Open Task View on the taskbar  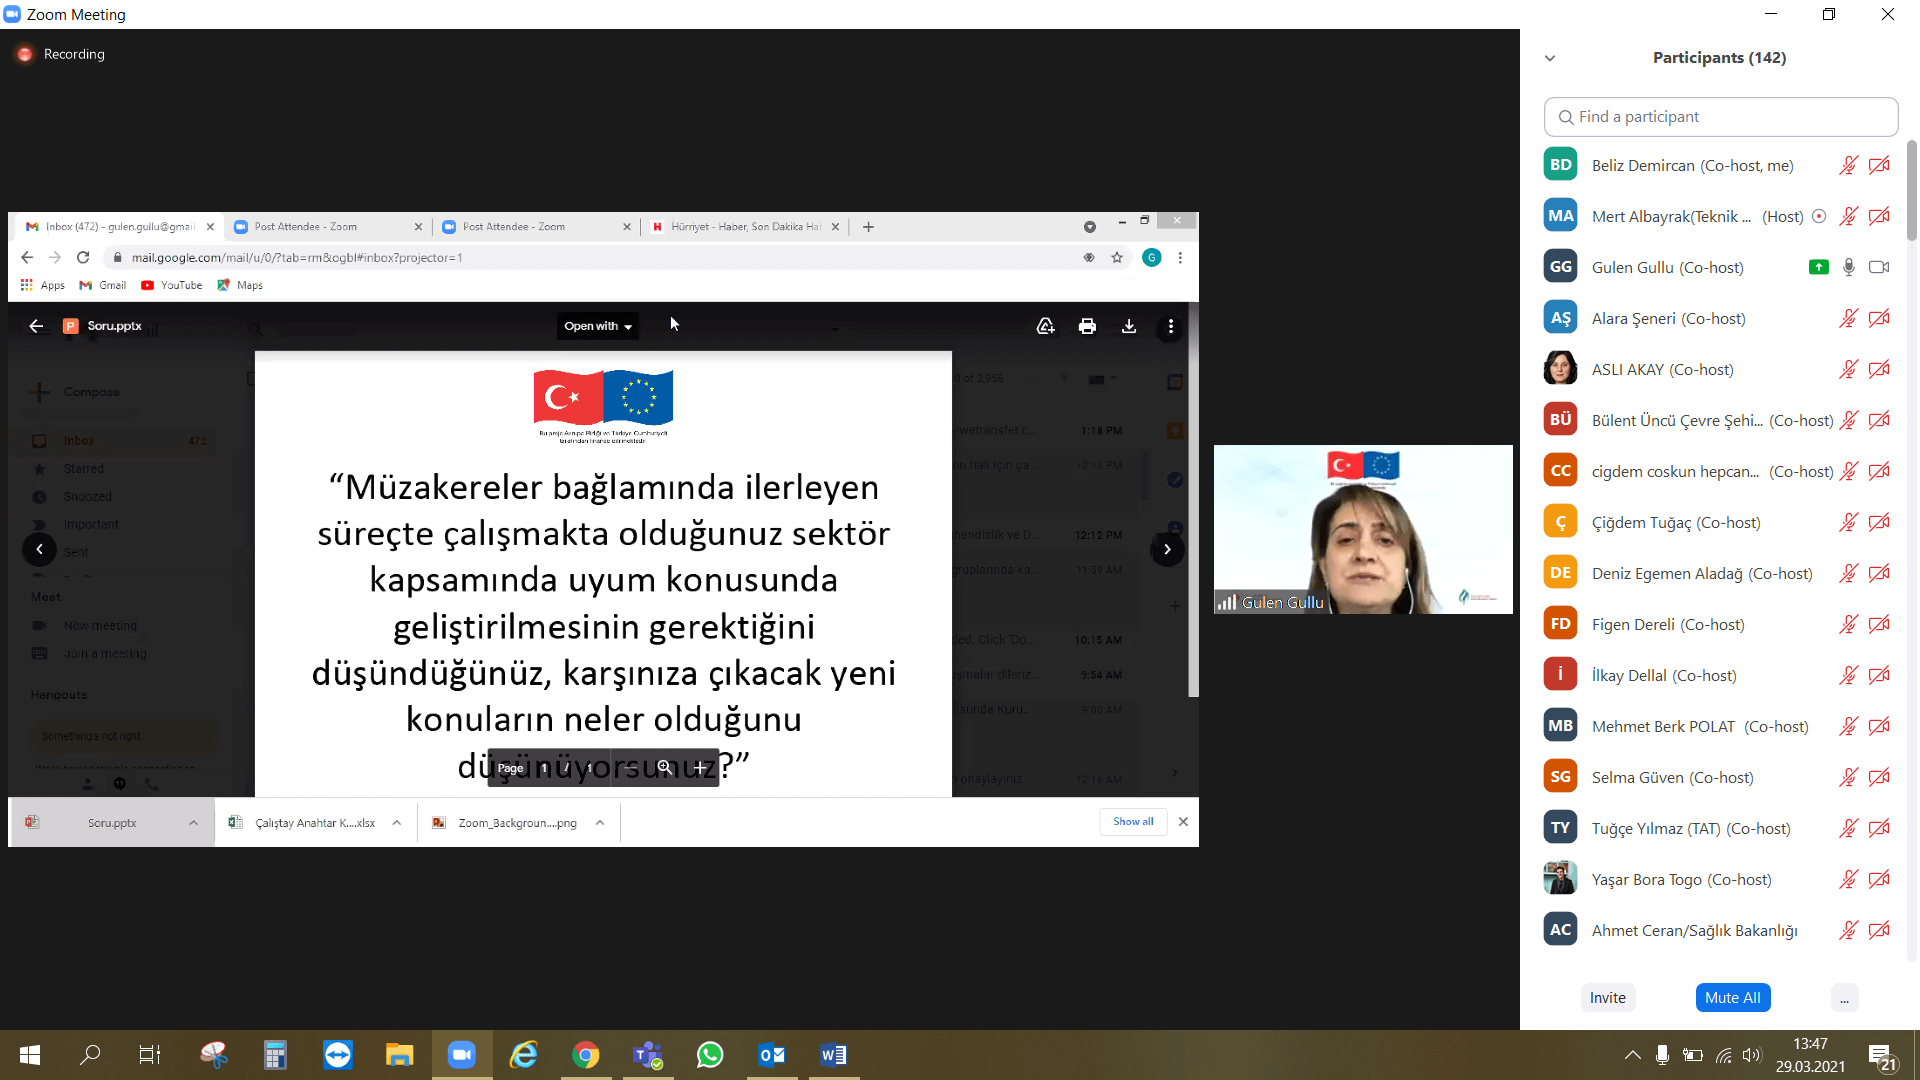pos(149,1055)
